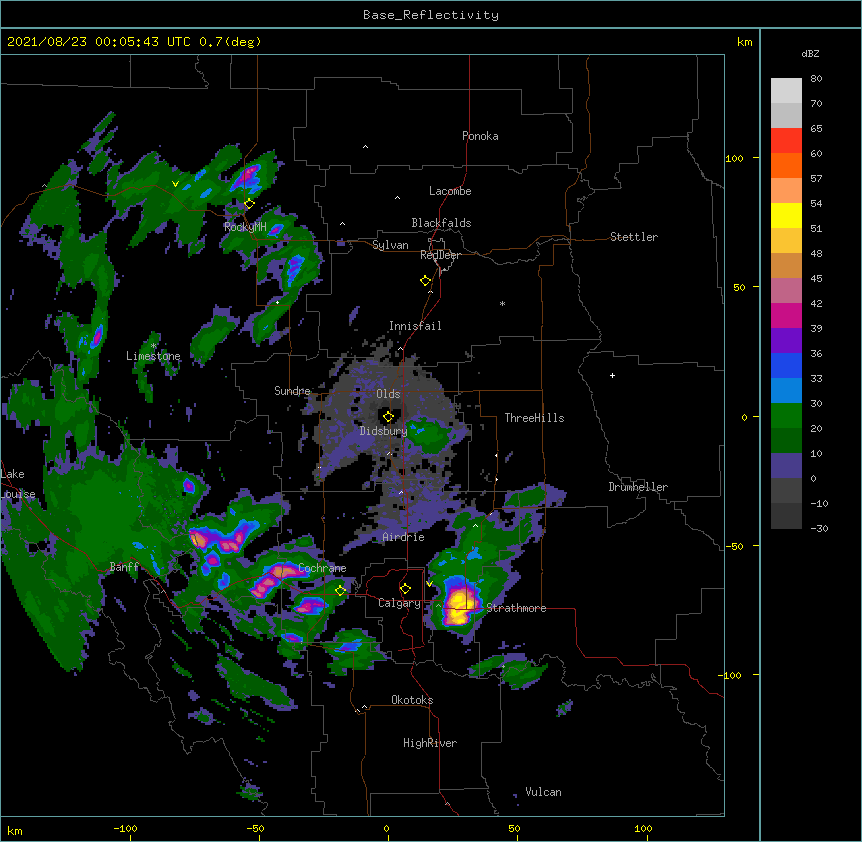The width and height of the screenshot is (862, 842).
Task: Click the dBZ legend heading
Action: 810,53
